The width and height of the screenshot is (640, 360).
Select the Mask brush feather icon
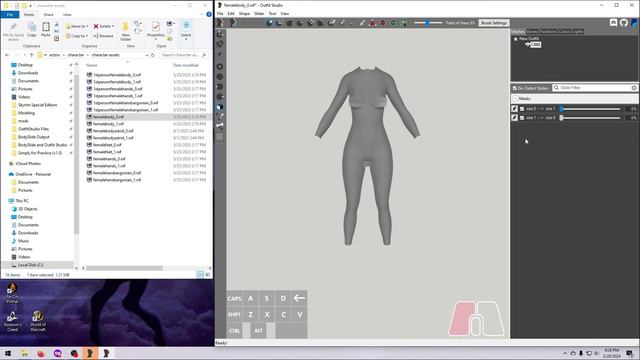(331, 23)
